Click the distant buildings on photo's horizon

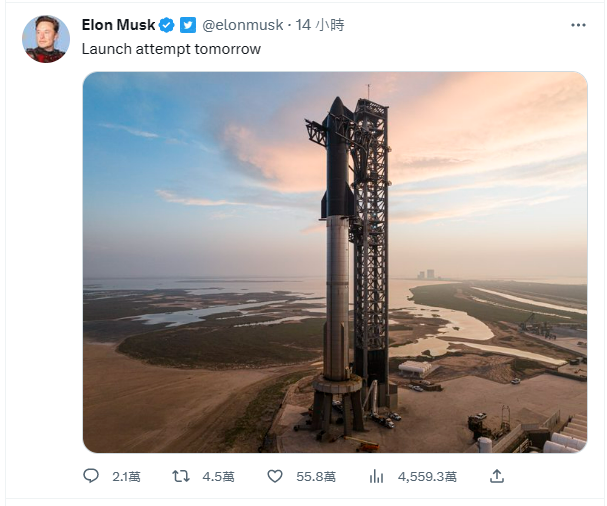[426, 274]
